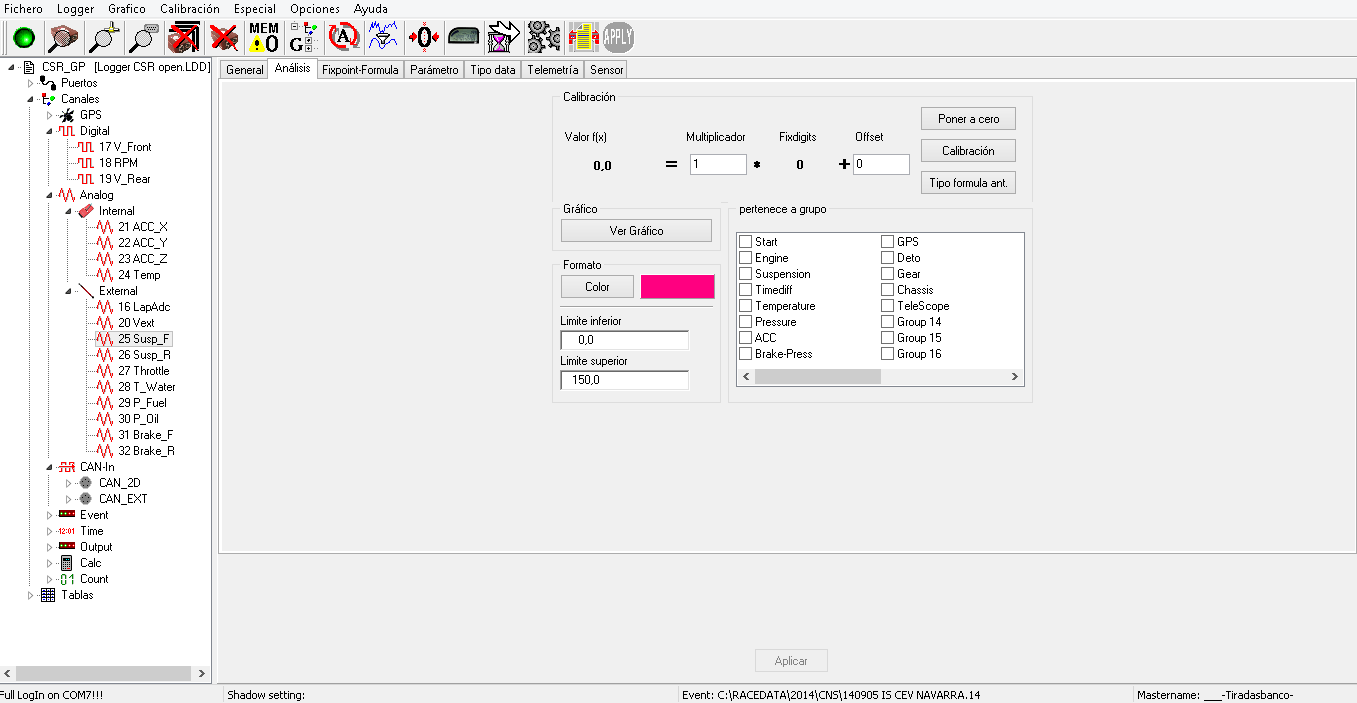This screenshot has height=703, width=1357.
Task: Enable the Suspension group checkbox
Action: pyautogui.click(x=745, y=274)
